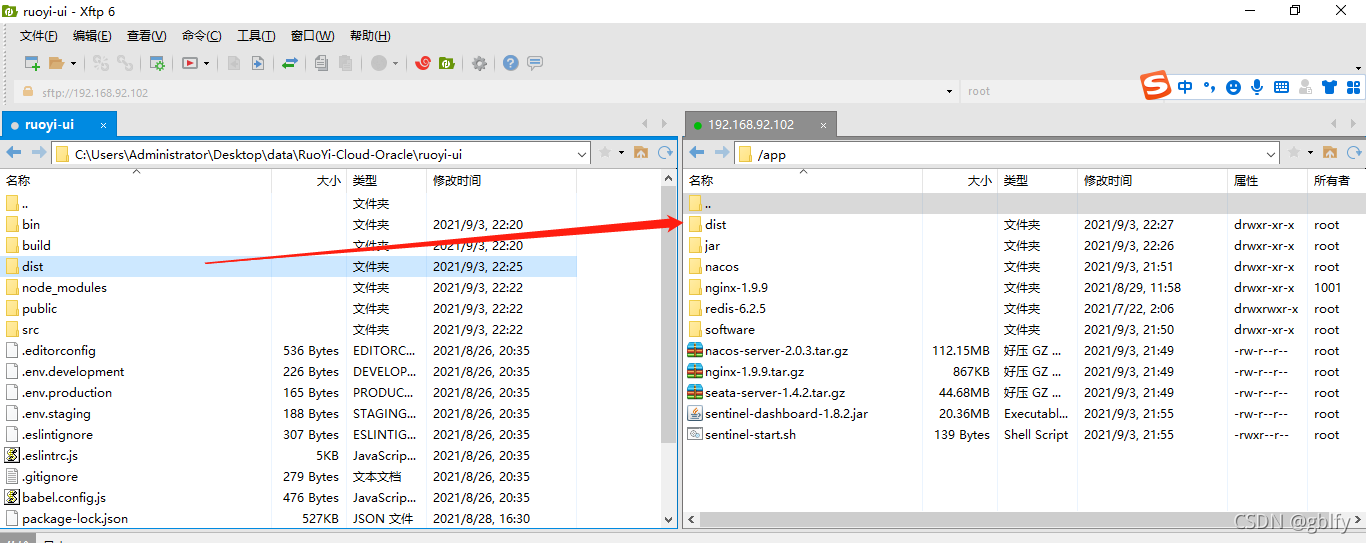Toggle Sogou Chinese/English mode button
The image size is (1366, 543).
point(1185,87)
